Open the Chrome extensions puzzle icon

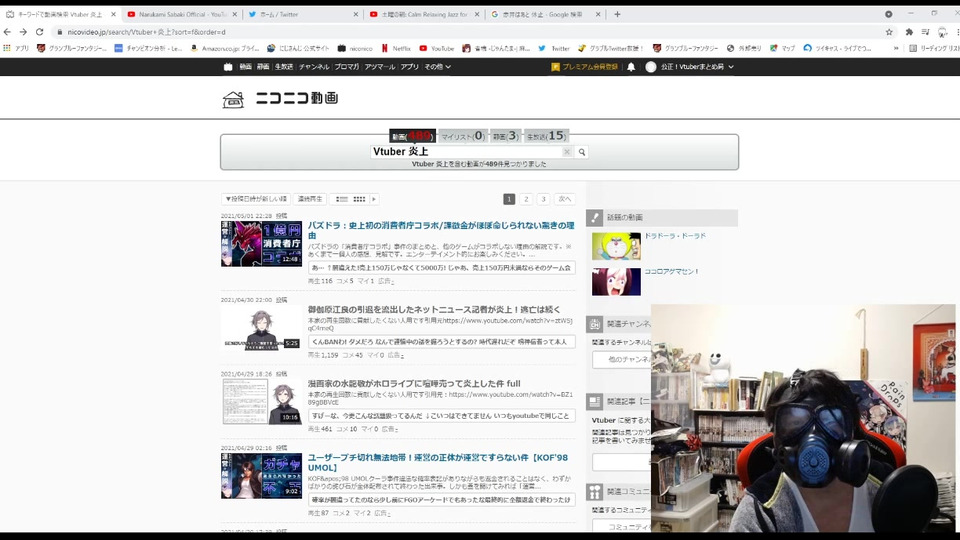pos(909,32)
